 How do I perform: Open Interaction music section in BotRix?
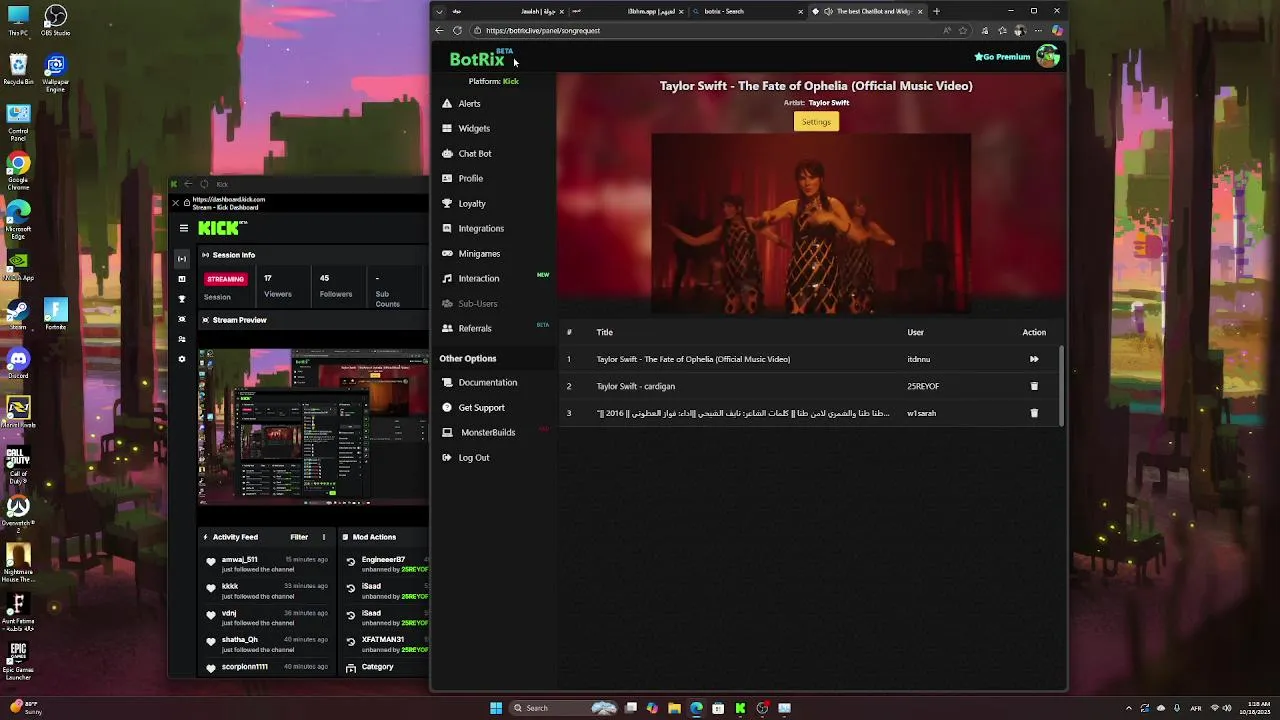point(478,278)
